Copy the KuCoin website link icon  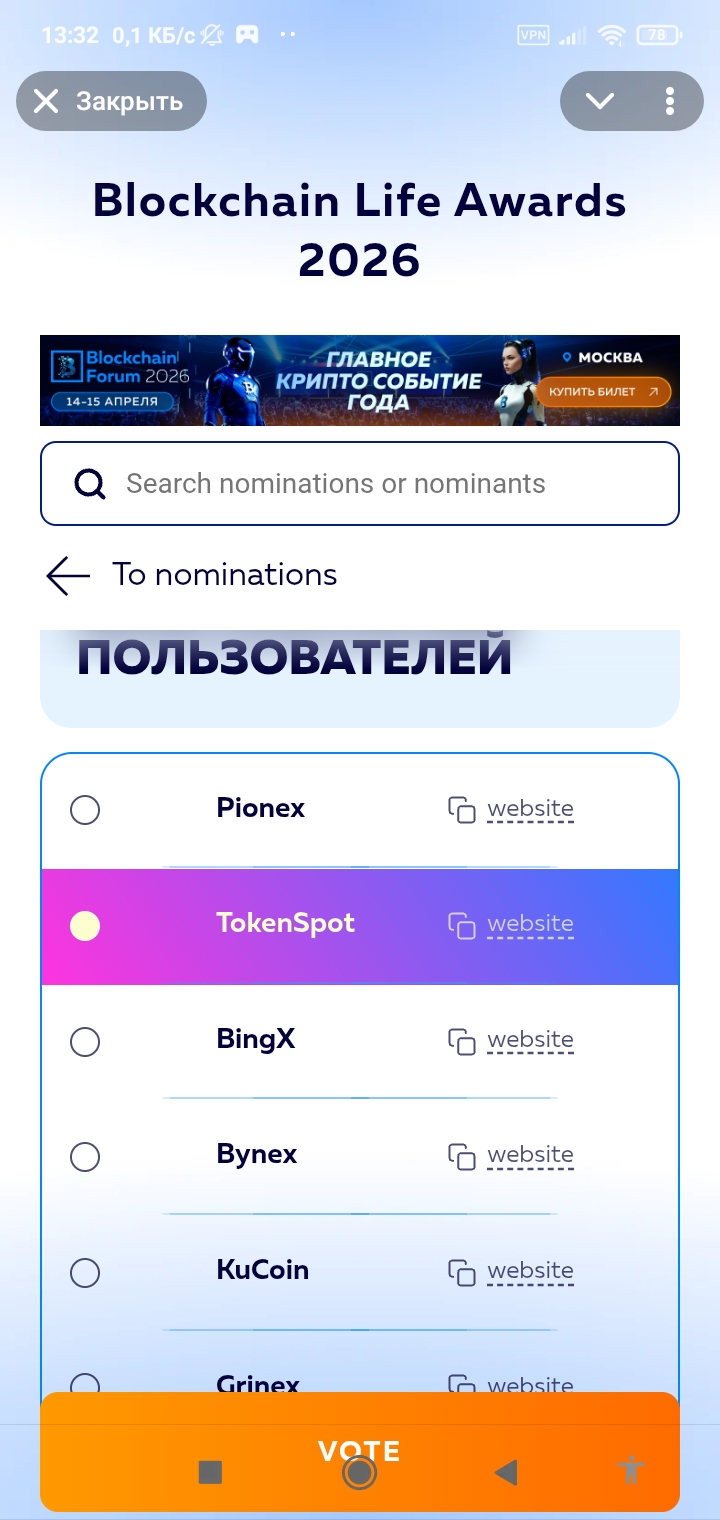point(461,1272)
